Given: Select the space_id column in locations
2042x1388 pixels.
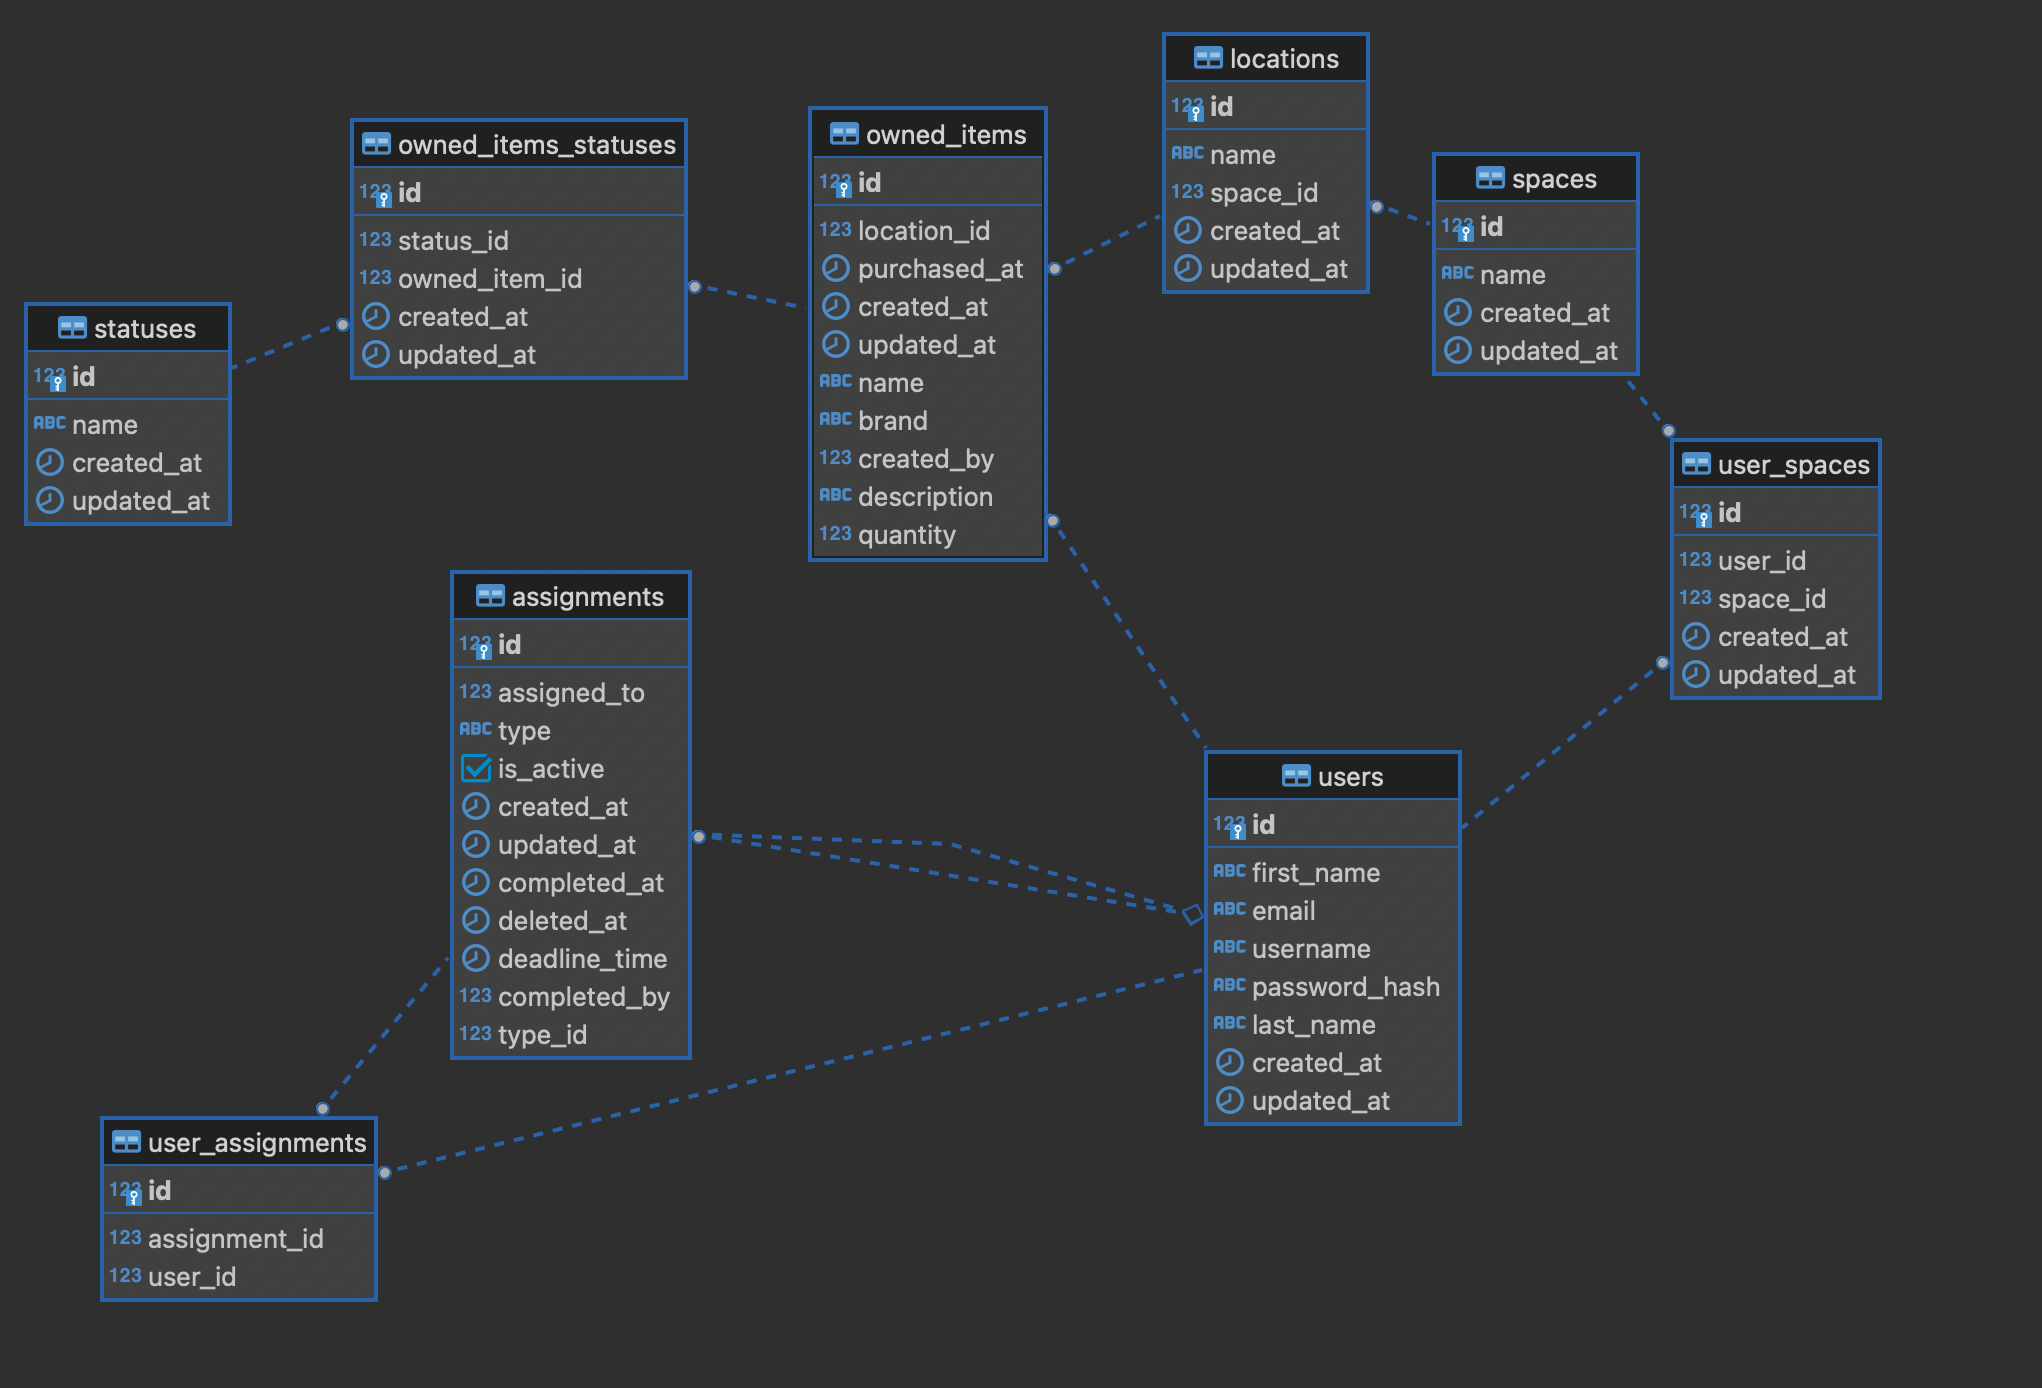Looking at the screenshot, I should coord(1263,192).
